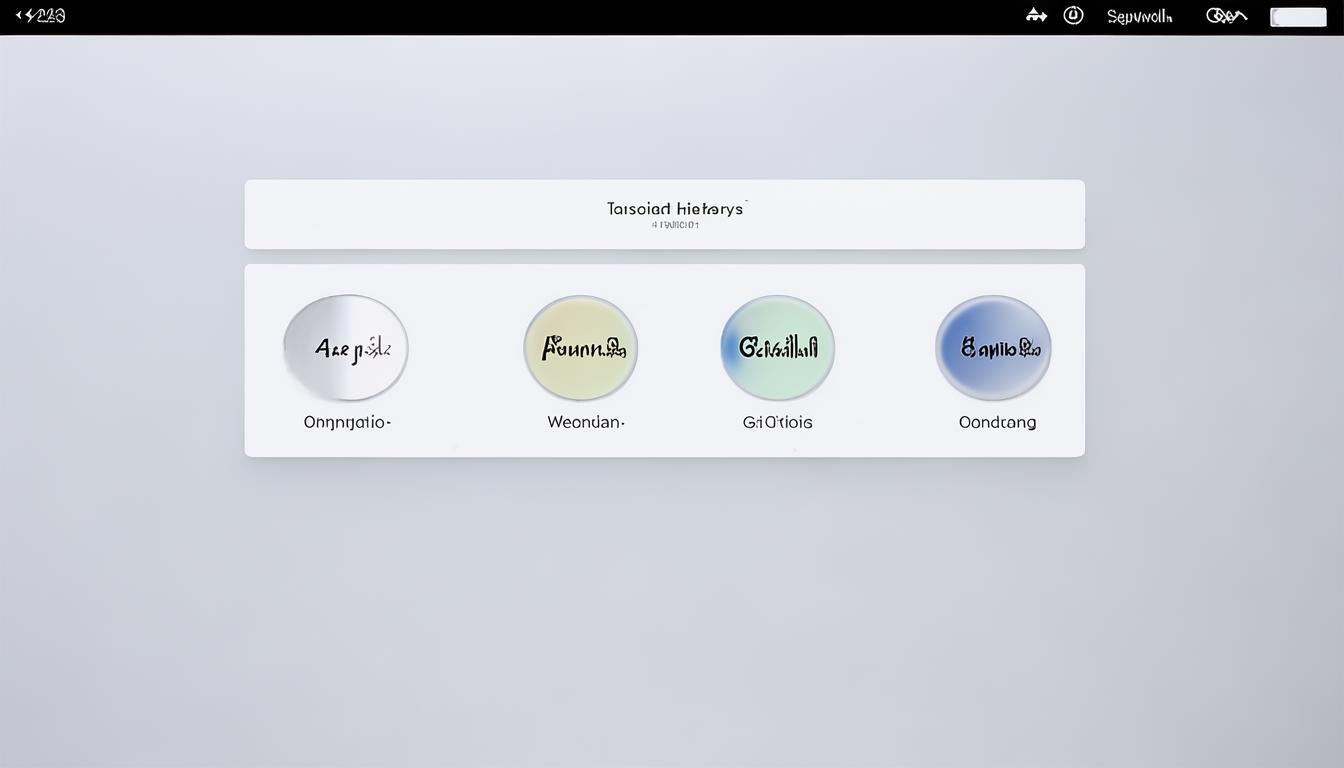Select the "Gi O'tiois" label
Viewport: 1344px width, 768px height.
click(x=778, y=422)
